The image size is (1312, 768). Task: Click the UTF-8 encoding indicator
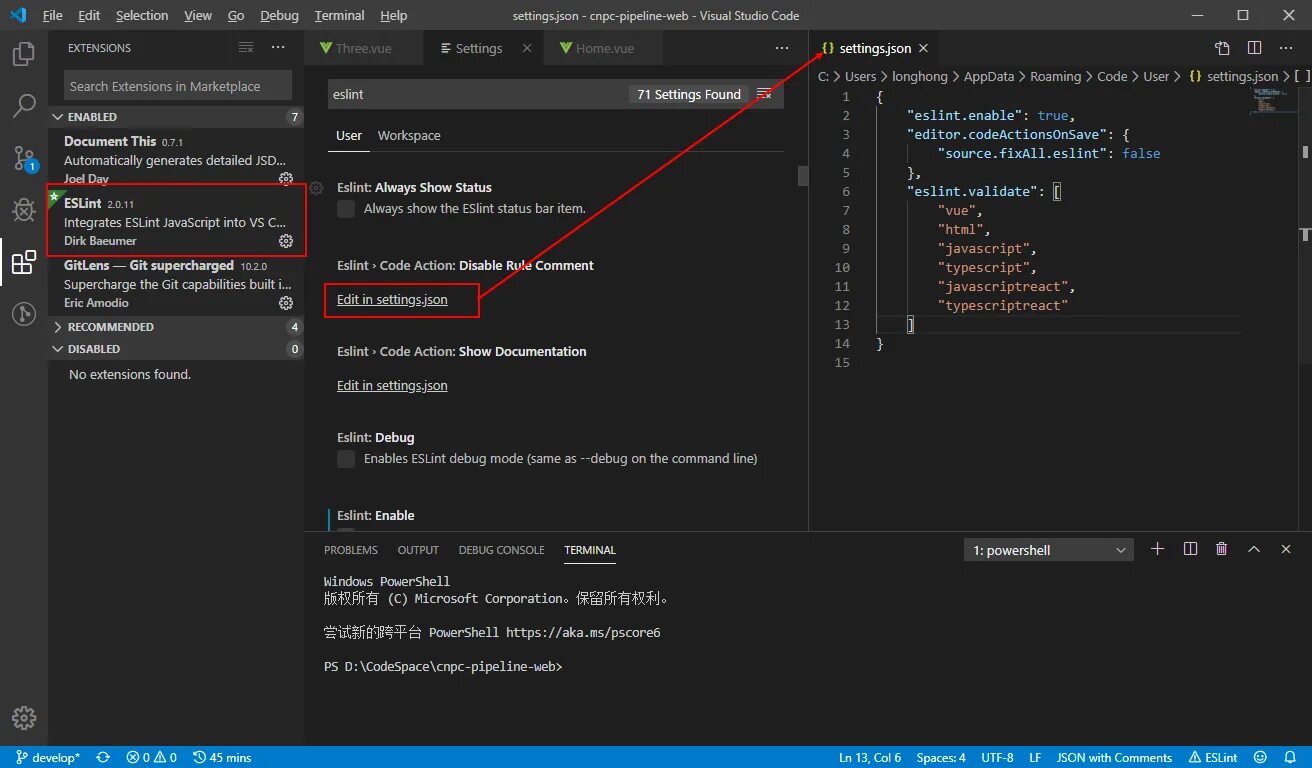[997, 758]
